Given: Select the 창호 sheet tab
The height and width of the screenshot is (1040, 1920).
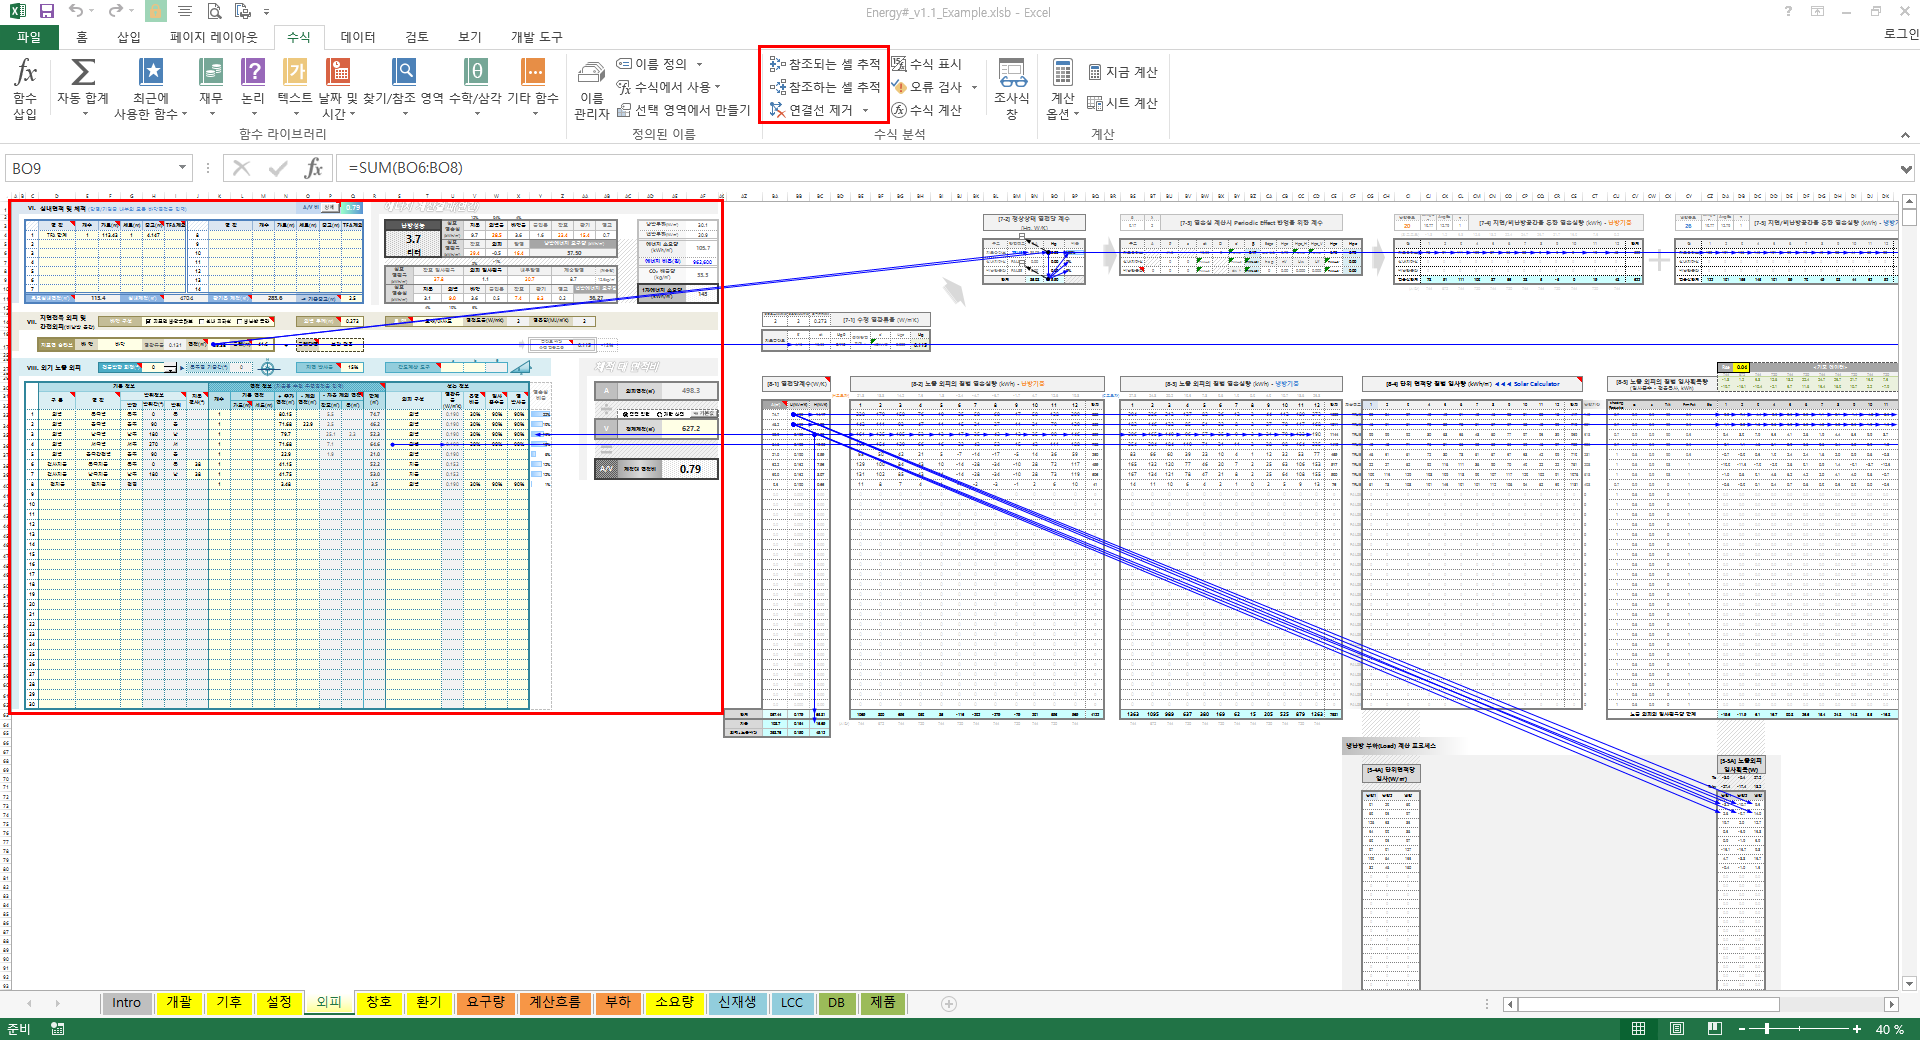Looking at the screenshot, I should point(379,1003).
